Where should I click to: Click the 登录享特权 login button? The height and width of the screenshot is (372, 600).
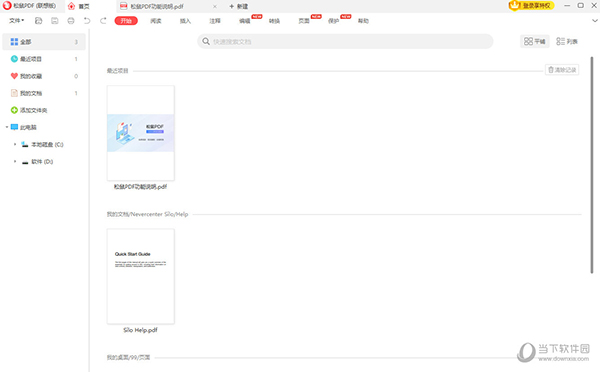532,5
